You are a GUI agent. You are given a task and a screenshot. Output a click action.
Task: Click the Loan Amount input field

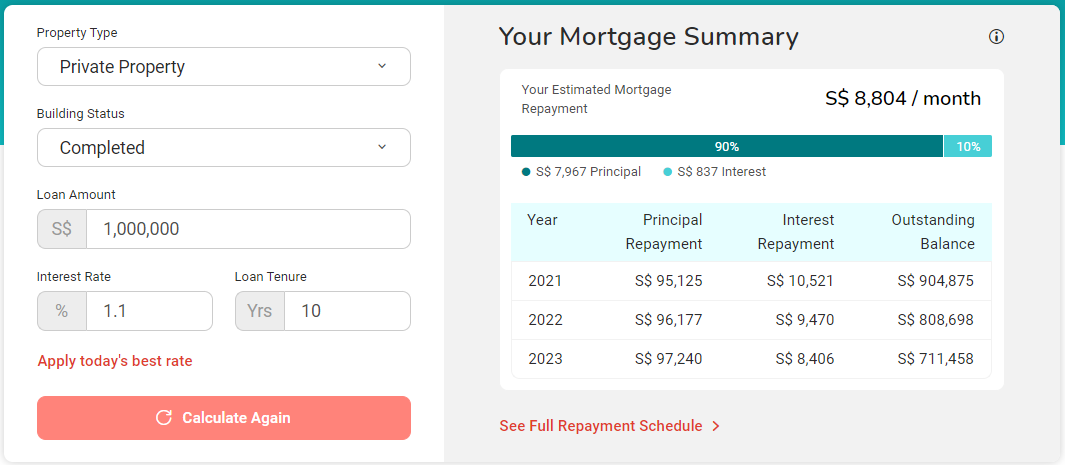point(248,229)
